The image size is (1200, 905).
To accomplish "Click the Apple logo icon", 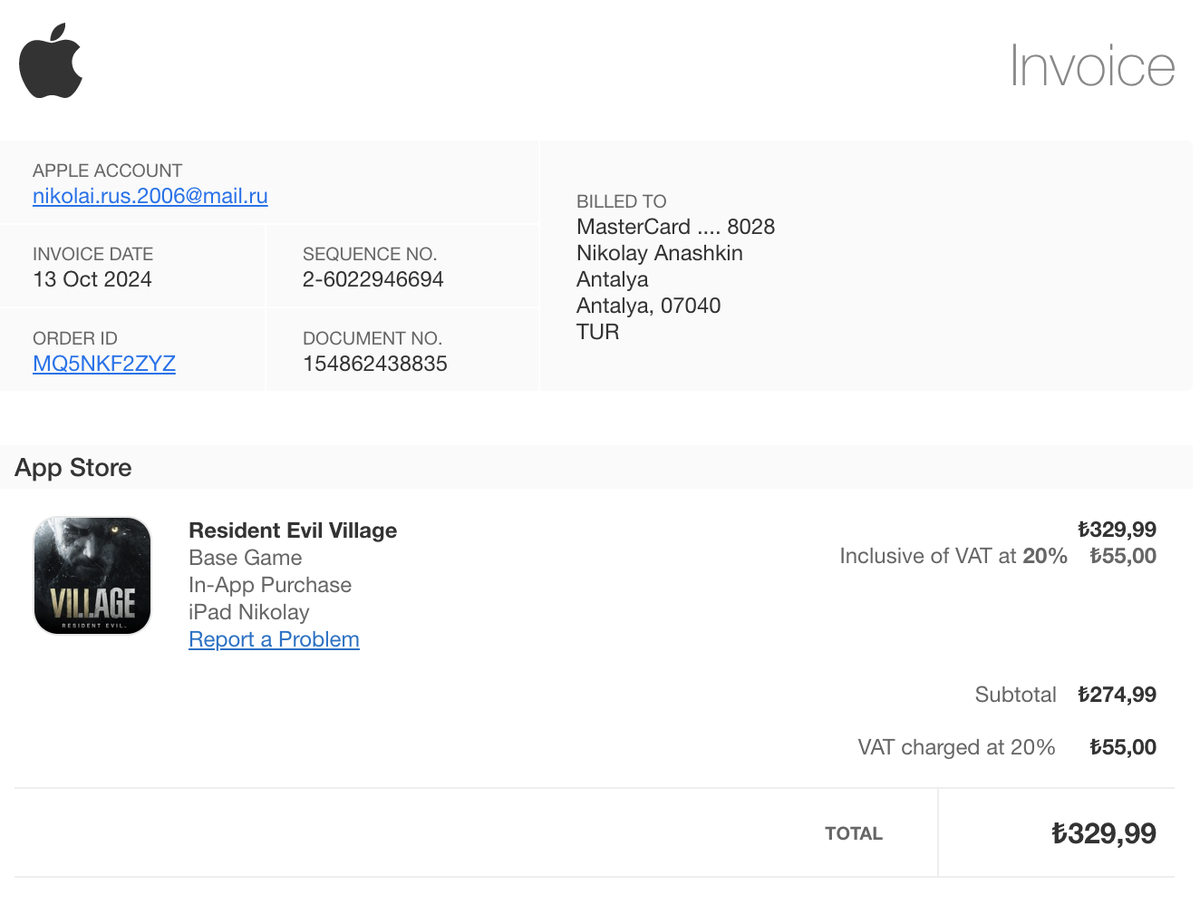I will (x=51, y=61).
